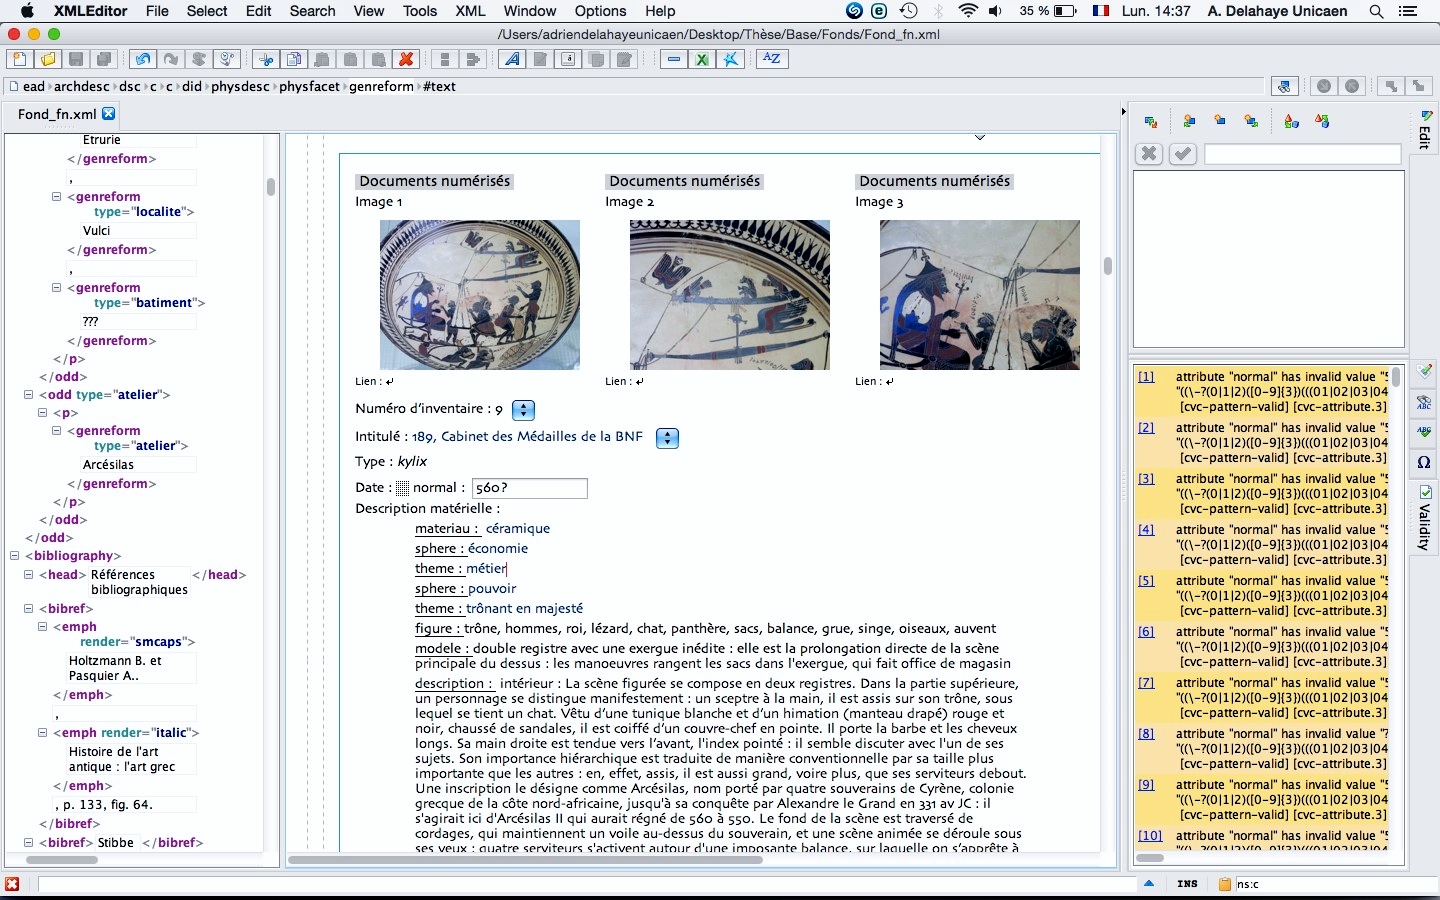
Task: Open the Select menu
Action: coord(207,11)
